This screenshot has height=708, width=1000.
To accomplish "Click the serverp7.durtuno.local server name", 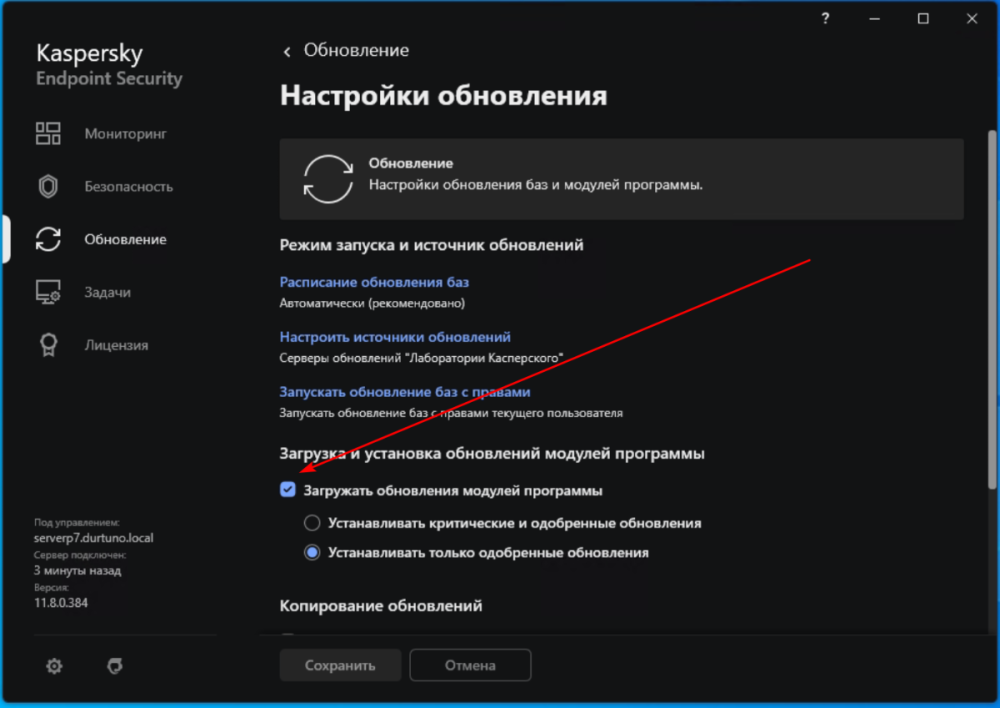I will point(94,538).
